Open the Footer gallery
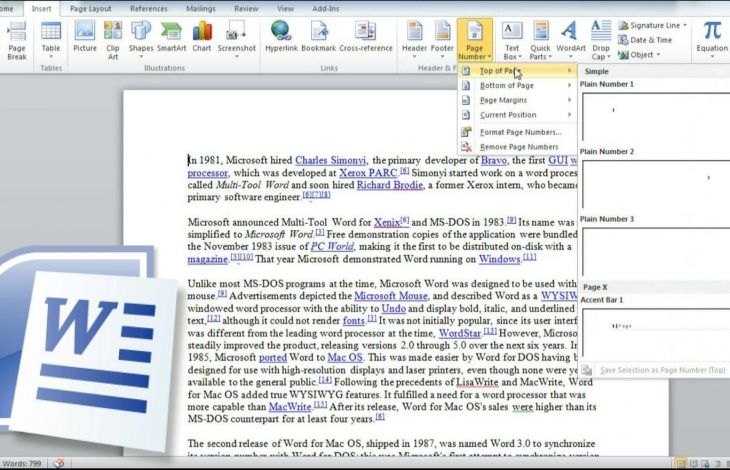The width and height of the screenshot is (730, 470). coord(442,40)
